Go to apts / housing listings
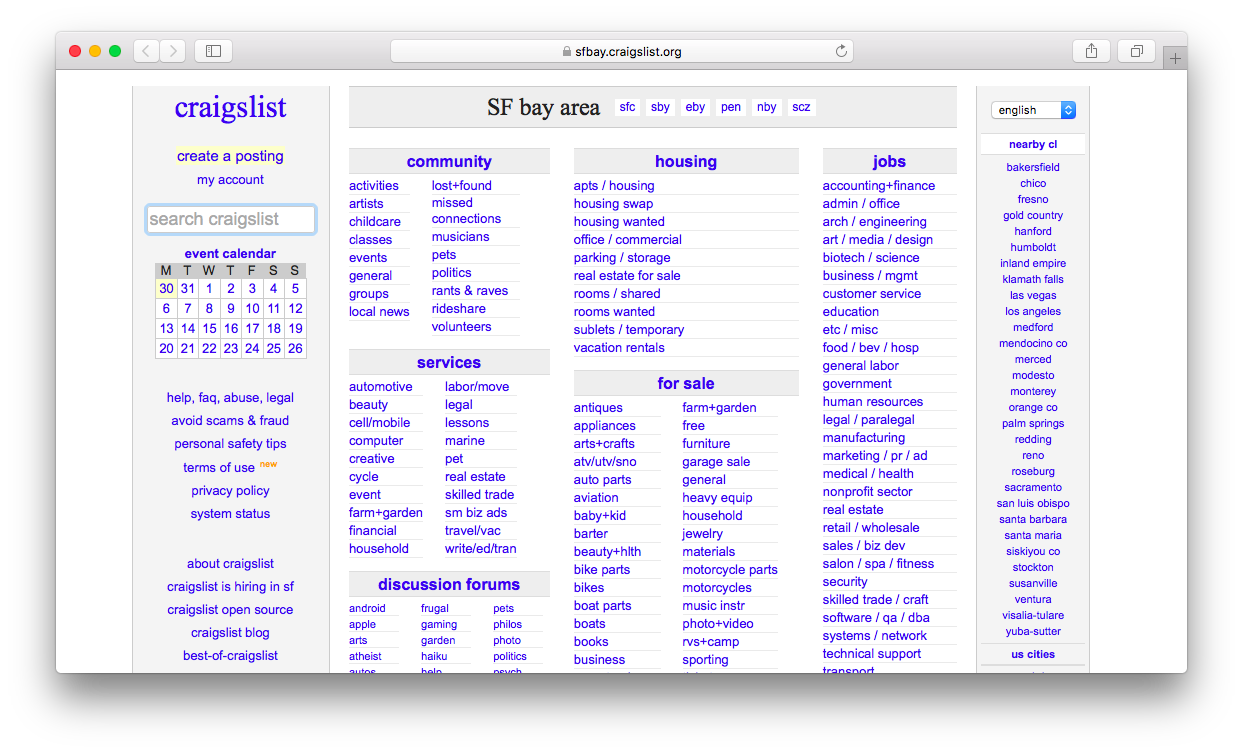 [x=614, y=186]
